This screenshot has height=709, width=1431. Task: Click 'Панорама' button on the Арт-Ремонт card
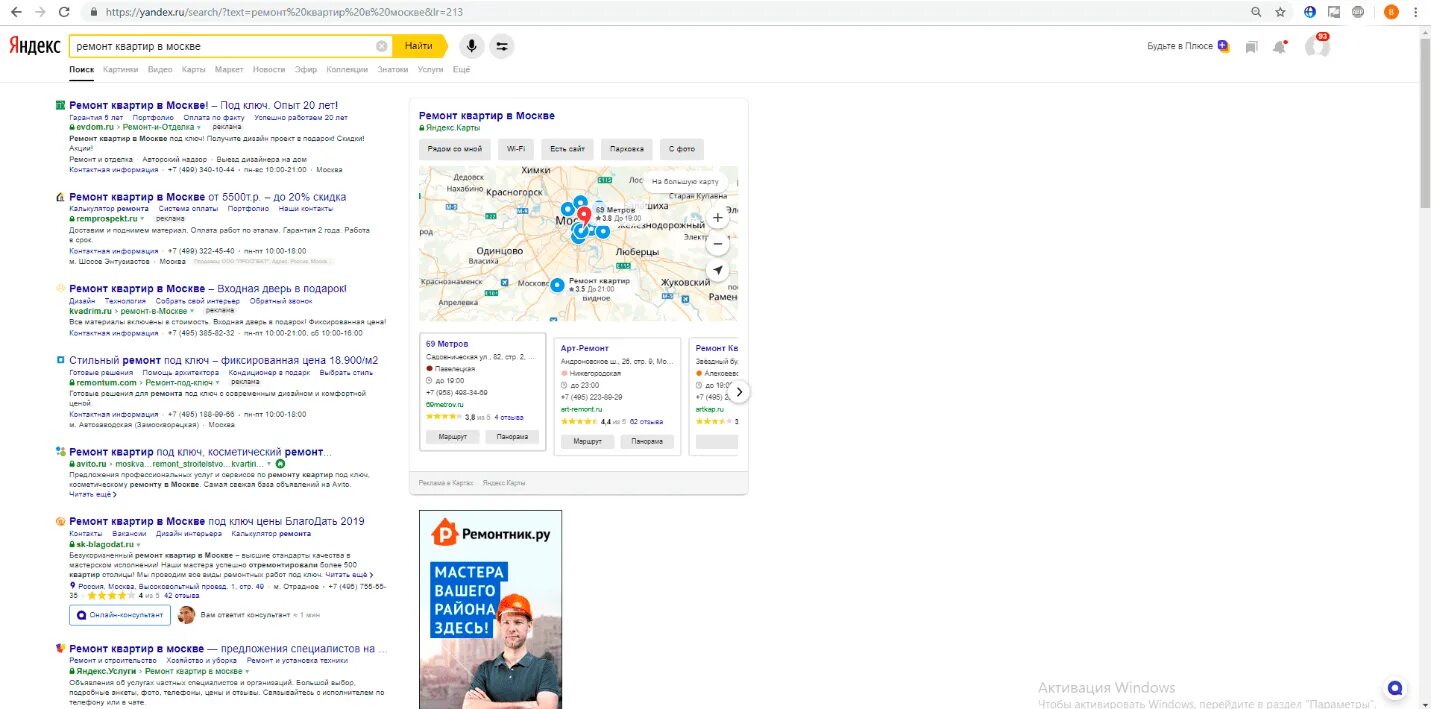pyautogui.click(x=647, y=441)
